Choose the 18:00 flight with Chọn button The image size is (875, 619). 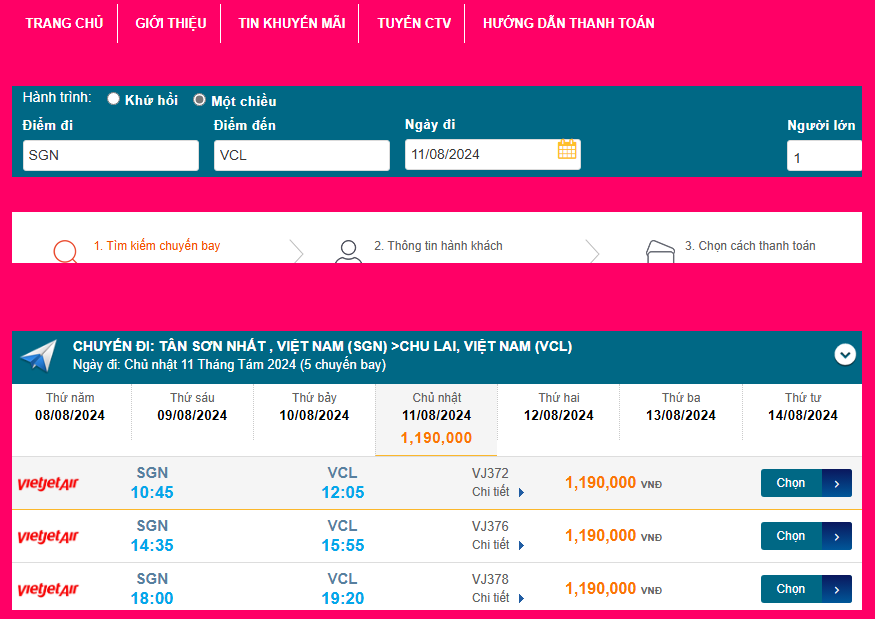tap(805, 589)
